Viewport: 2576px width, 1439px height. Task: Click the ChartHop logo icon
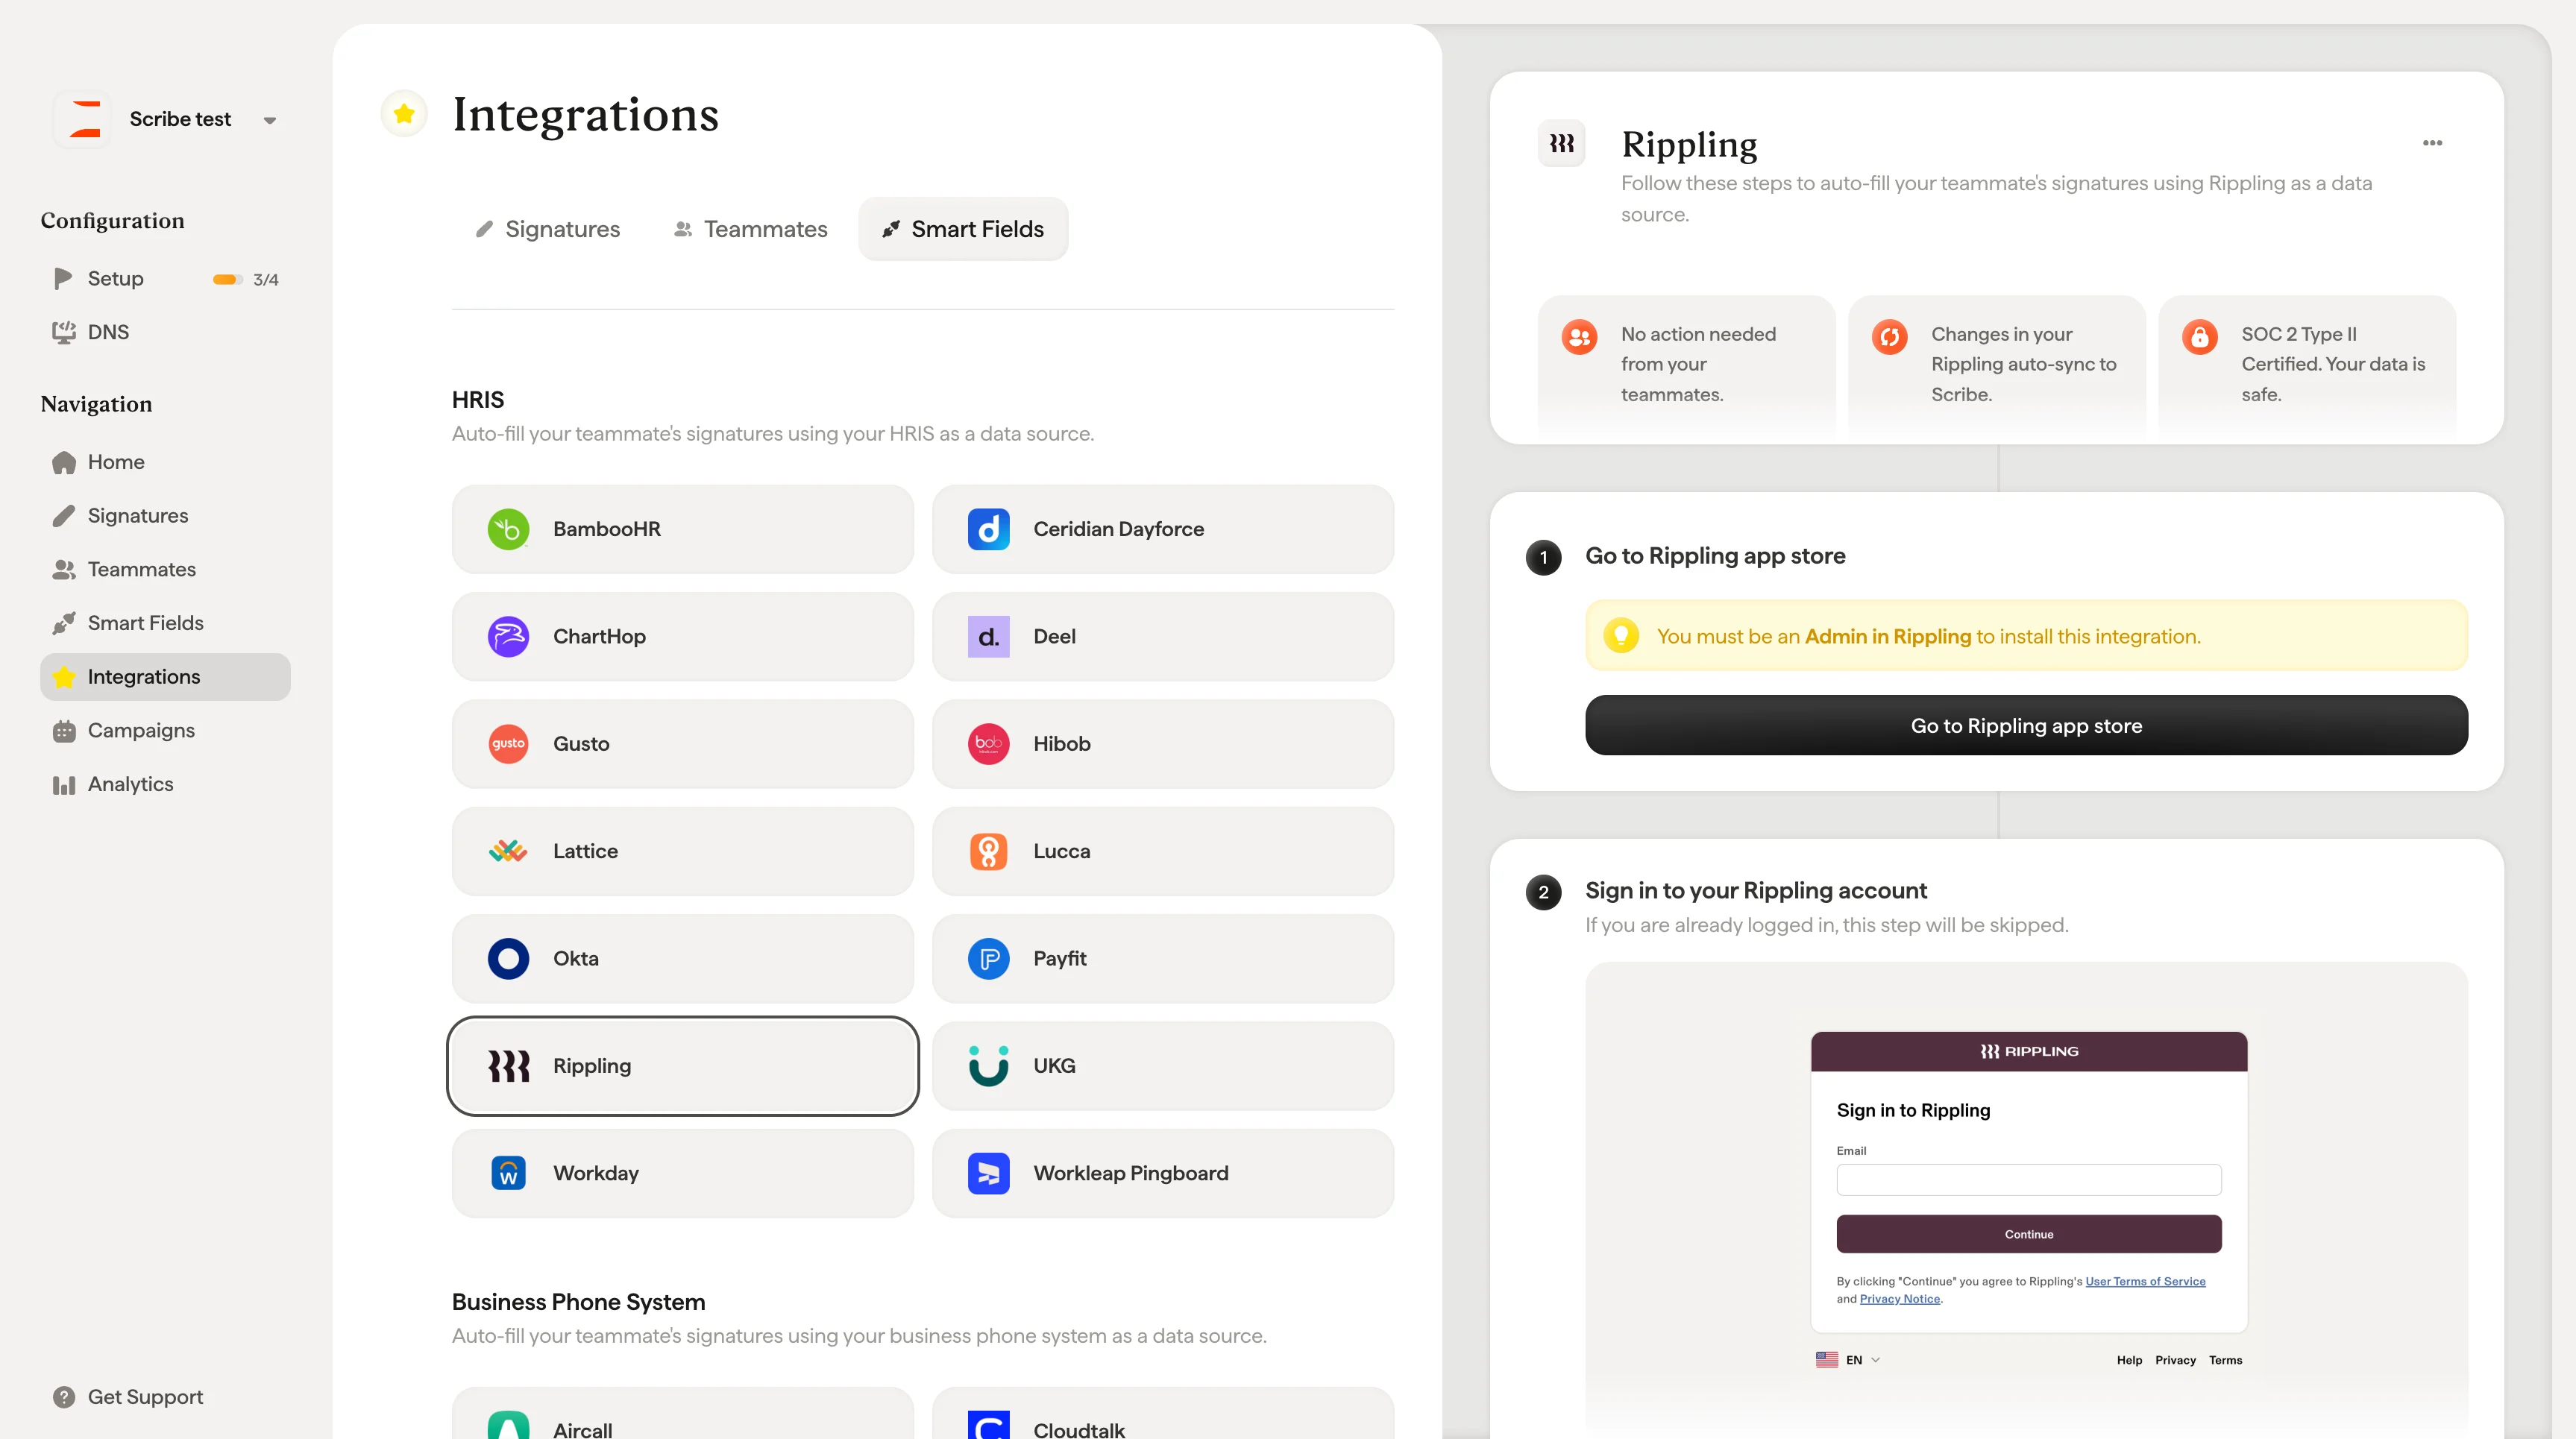(x=508, y=637)
